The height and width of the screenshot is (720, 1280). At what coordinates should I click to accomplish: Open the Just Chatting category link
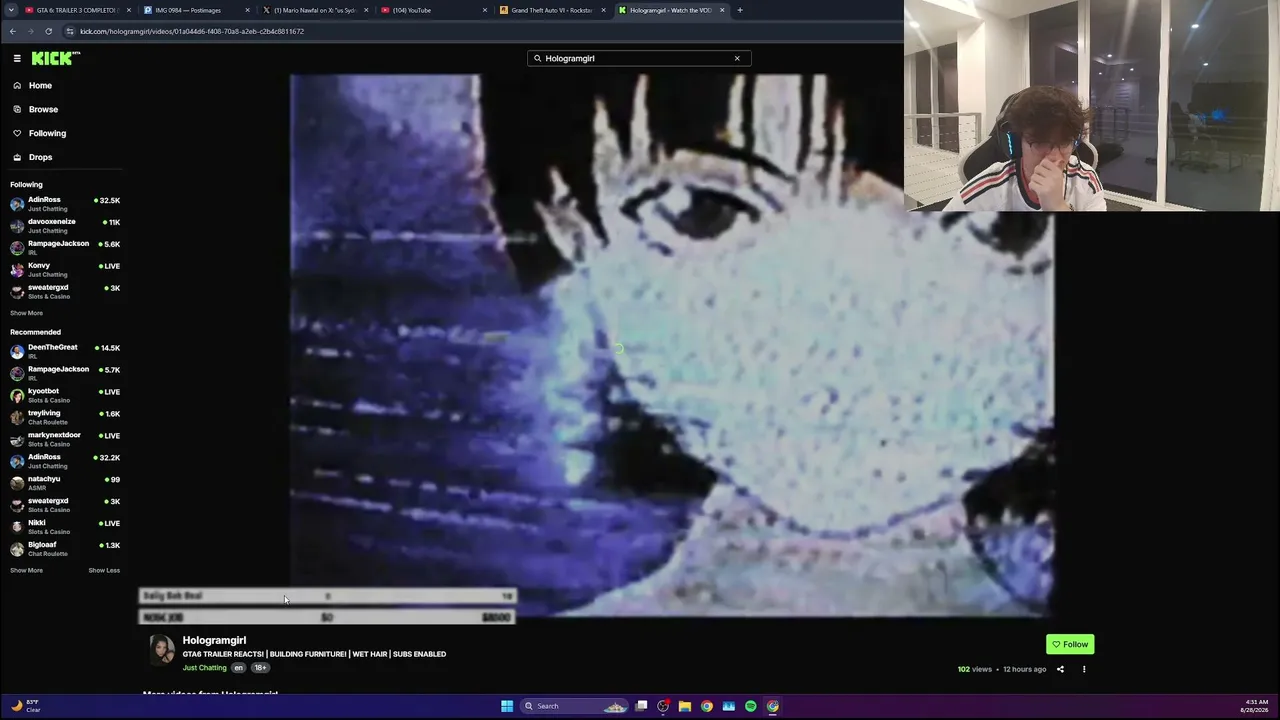tap(204, 668)
